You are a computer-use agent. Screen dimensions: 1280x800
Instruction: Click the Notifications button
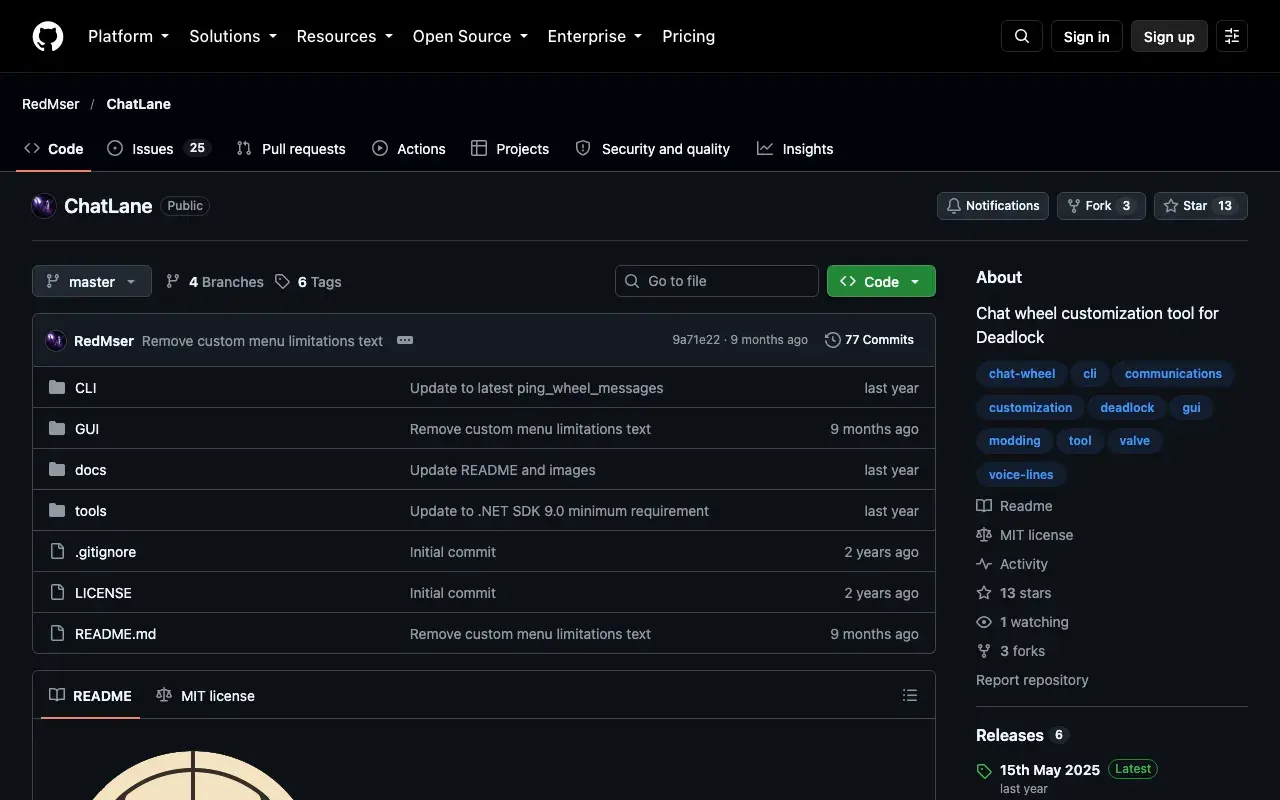pyautogui.click(x=993, y=206)
